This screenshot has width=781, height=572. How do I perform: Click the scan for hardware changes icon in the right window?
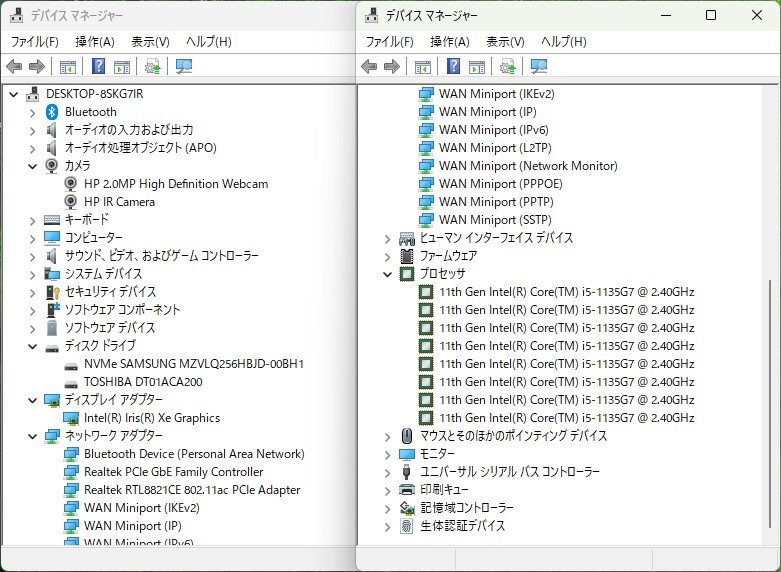(x=508, y=67)
